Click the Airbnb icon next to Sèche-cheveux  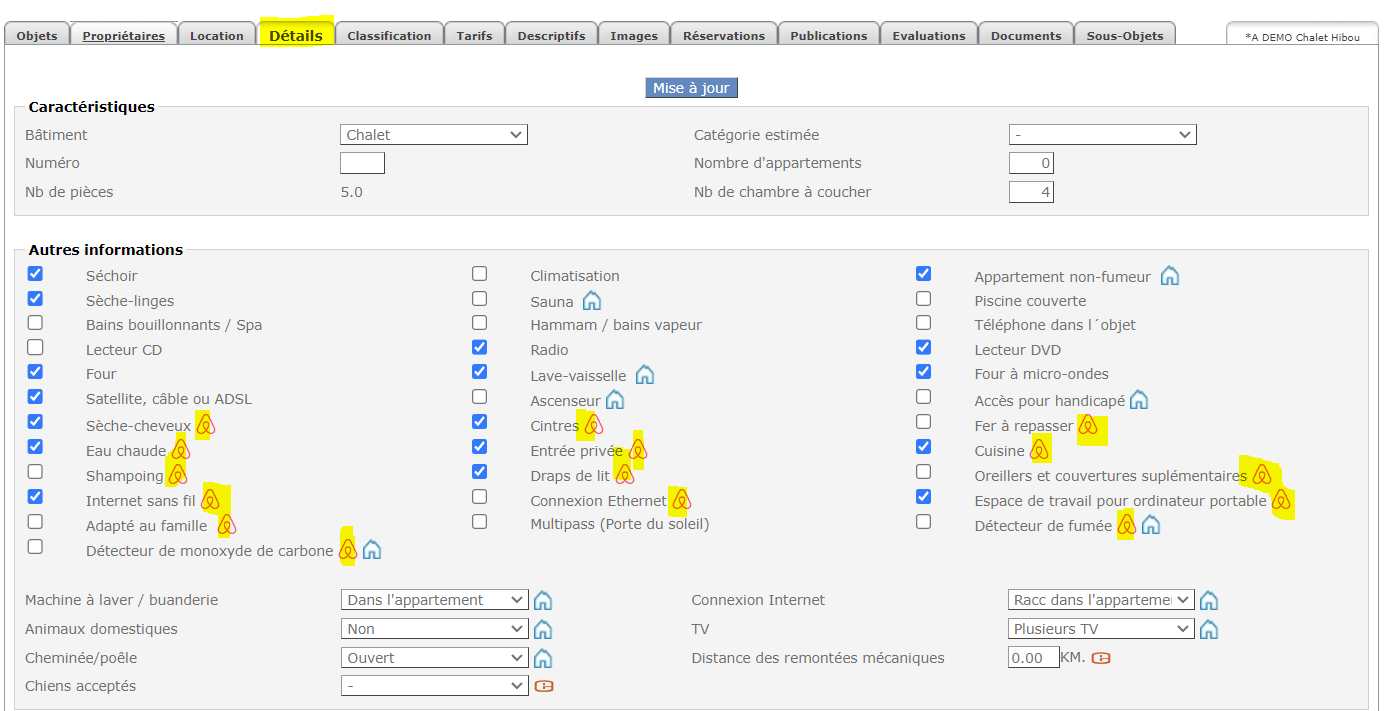(x=205, y=426)
